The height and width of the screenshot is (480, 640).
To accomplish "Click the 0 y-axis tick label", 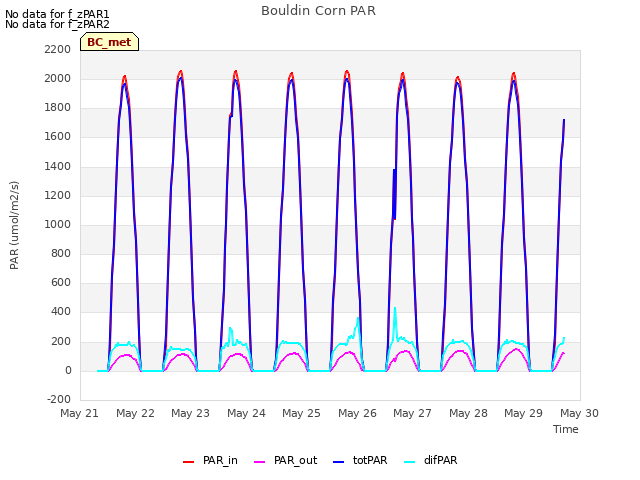I will coord(68,371).
